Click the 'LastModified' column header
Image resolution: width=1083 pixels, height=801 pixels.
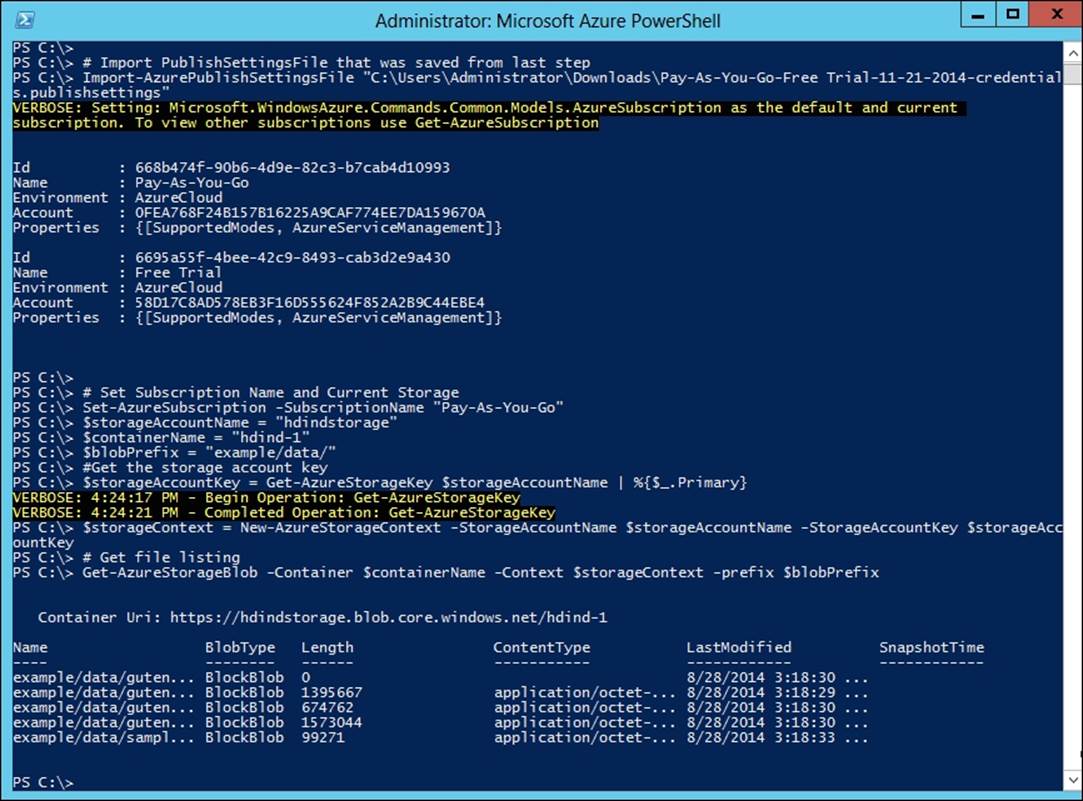(x=739, y=648)
